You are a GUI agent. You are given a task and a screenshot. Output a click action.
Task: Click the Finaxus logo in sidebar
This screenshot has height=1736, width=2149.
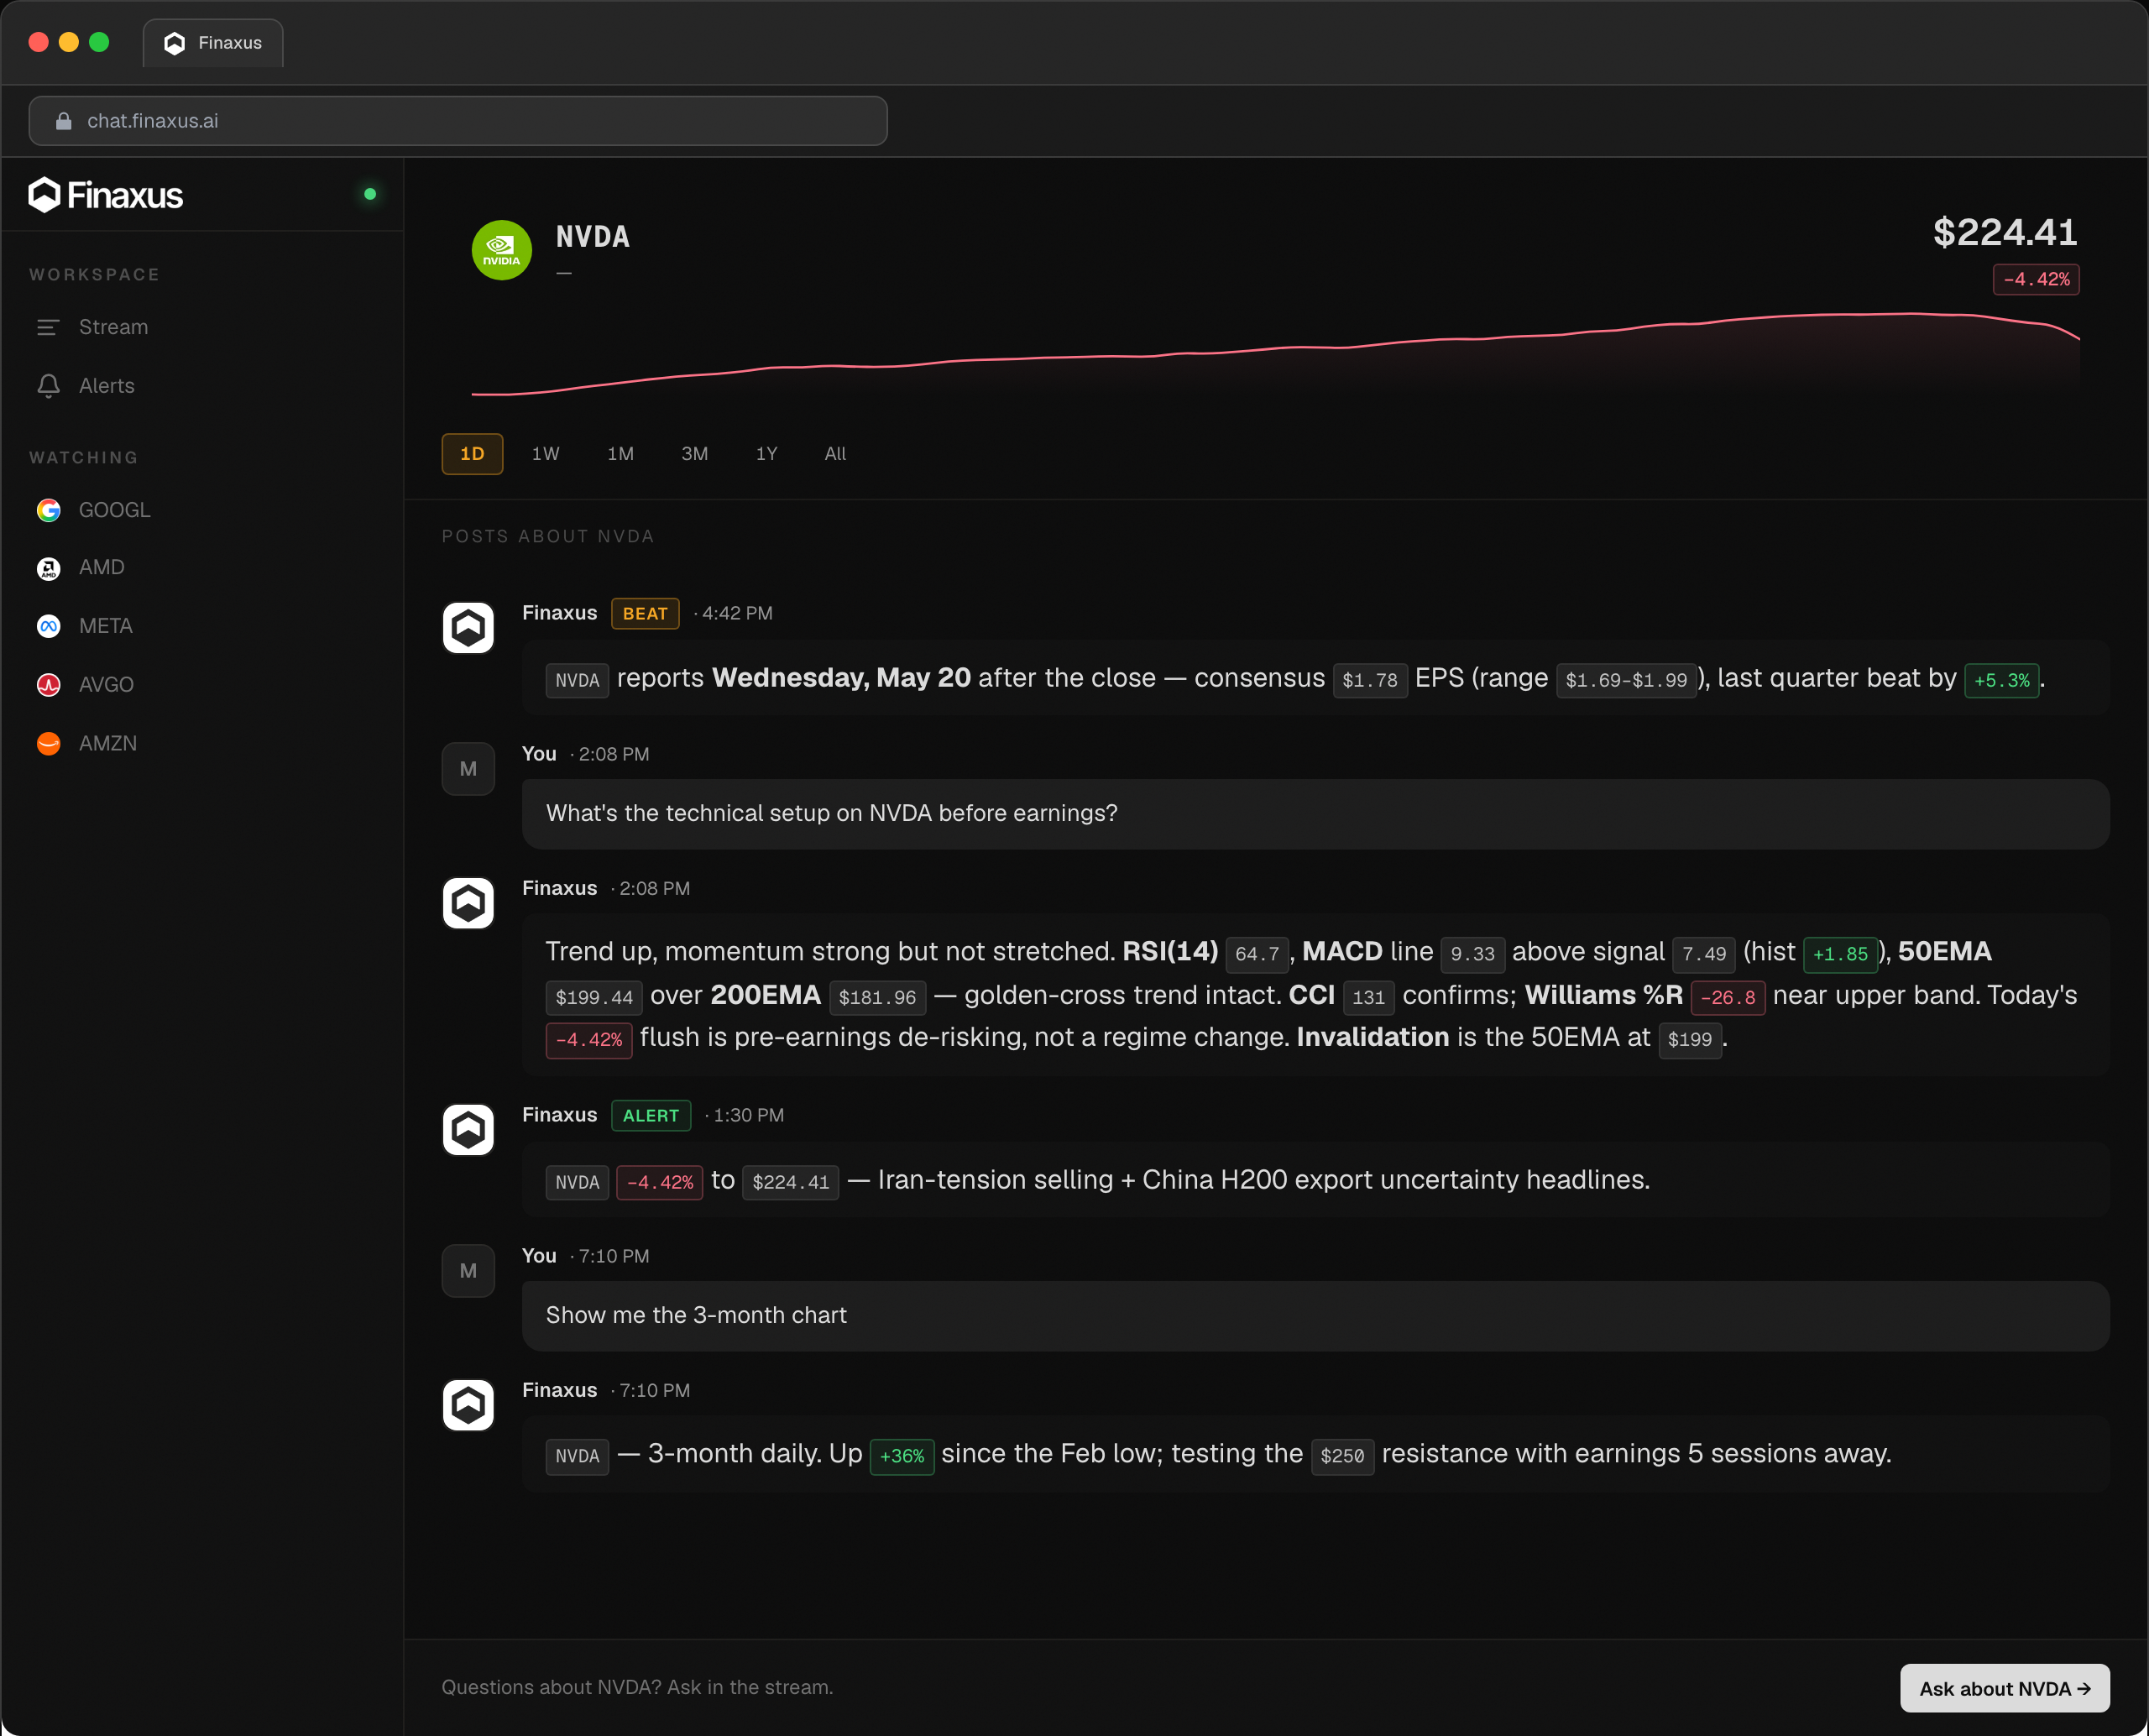point(106,195)
